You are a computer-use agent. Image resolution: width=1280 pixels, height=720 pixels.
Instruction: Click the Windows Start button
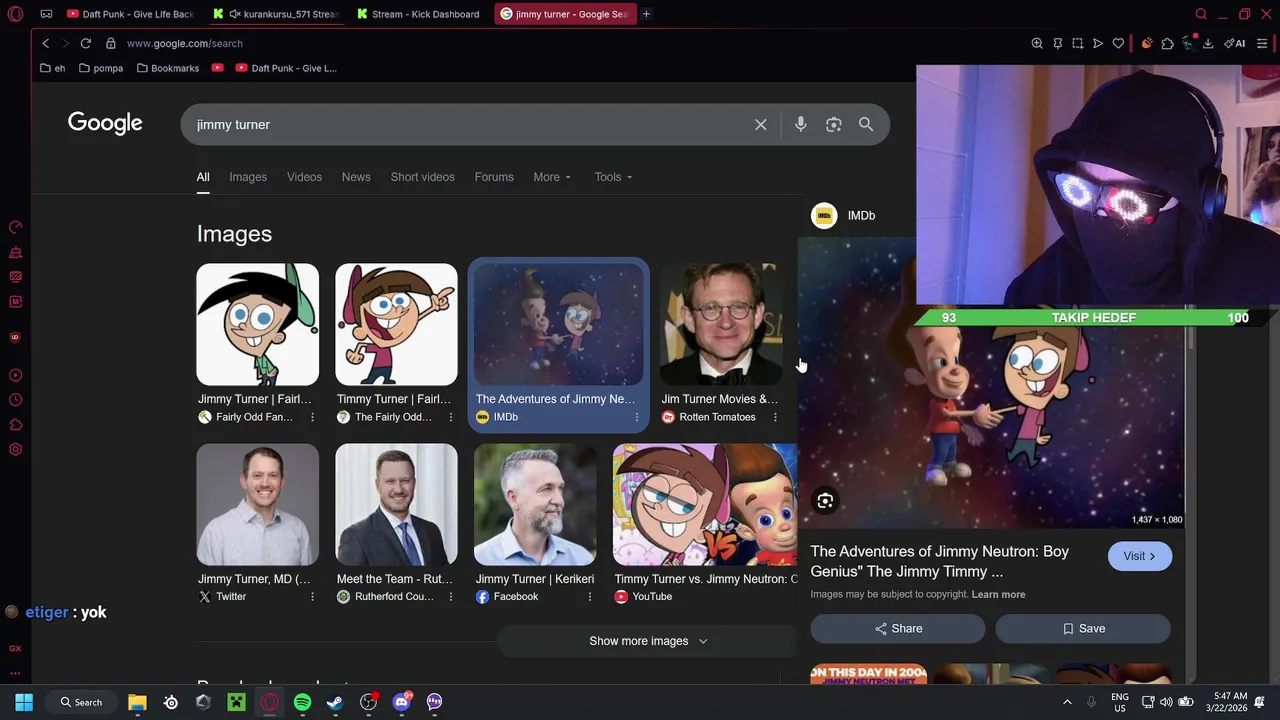pos(24,702)
